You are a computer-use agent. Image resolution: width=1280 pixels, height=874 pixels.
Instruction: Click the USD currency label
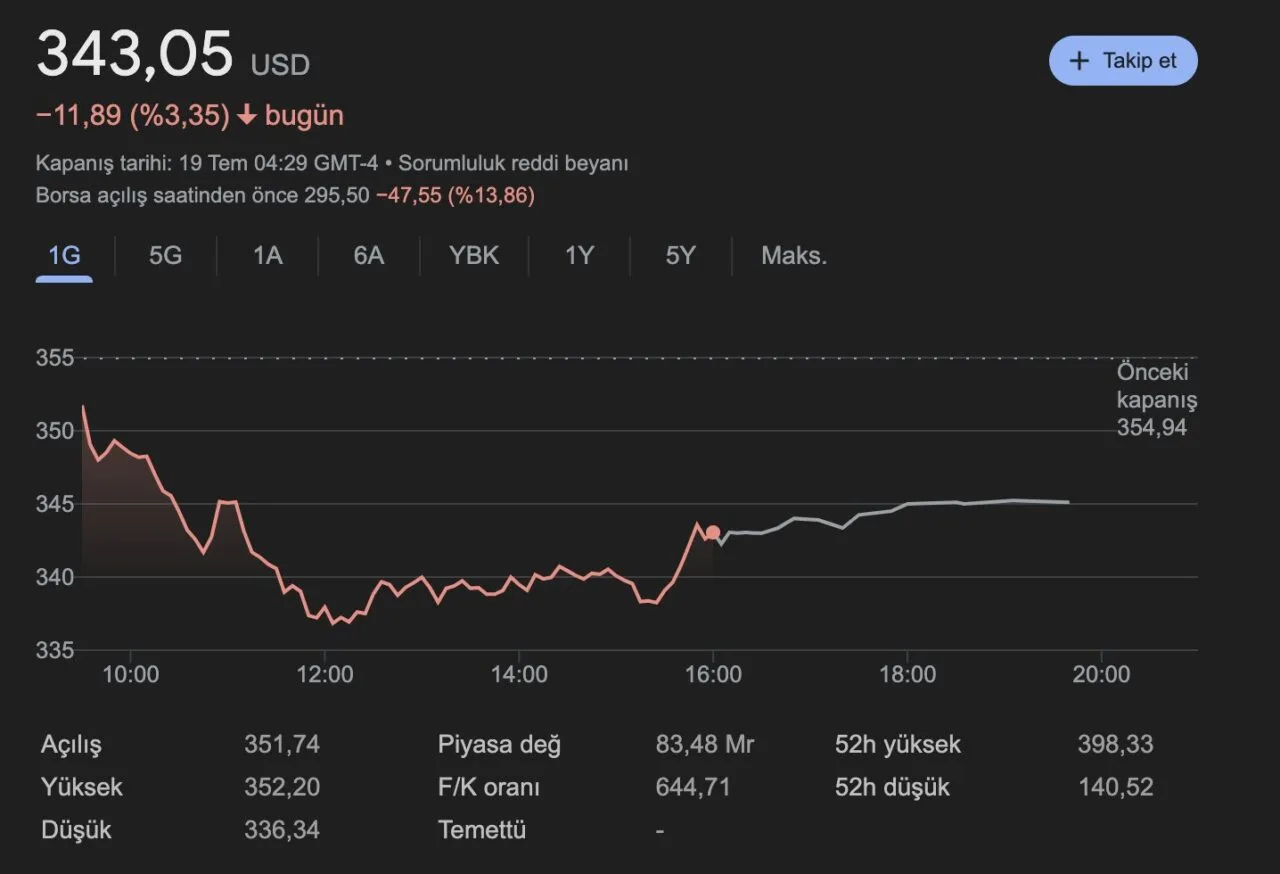280,66
